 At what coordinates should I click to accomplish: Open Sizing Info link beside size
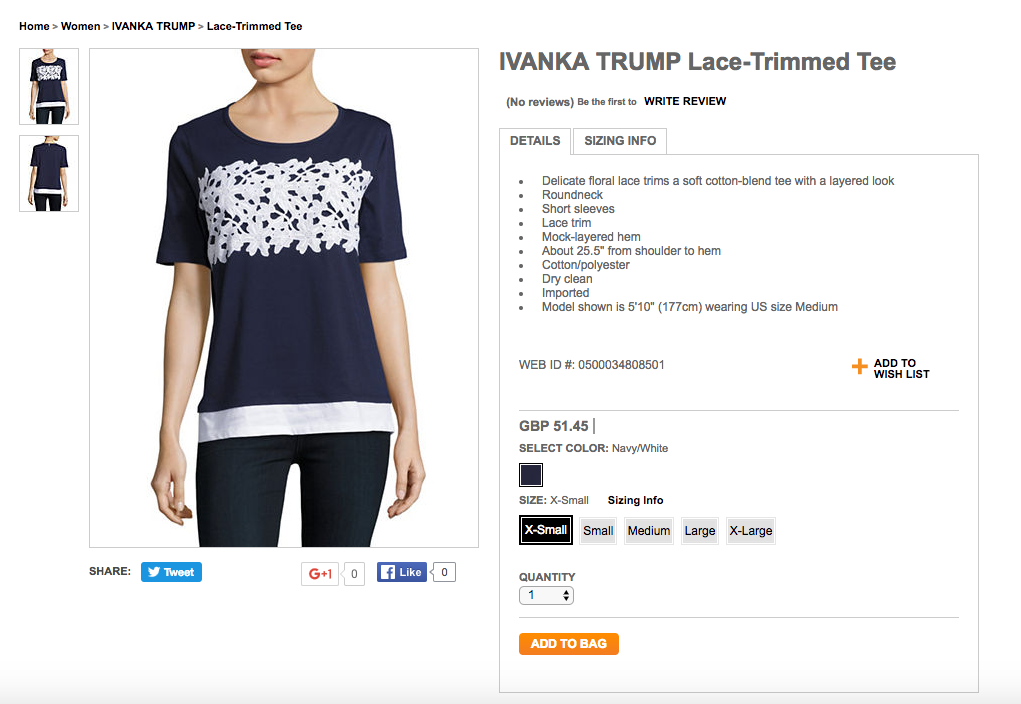pos(636,500)
